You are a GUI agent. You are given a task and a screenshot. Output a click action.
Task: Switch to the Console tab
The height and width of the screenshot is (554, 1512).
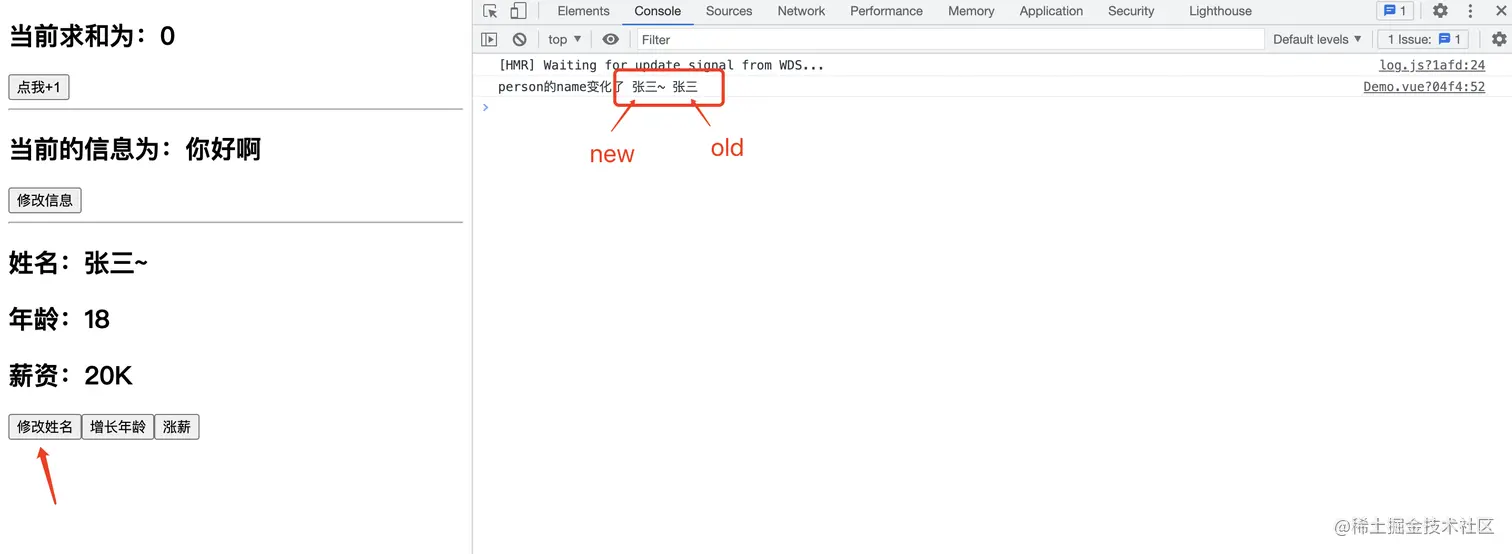tap(657, 11)
